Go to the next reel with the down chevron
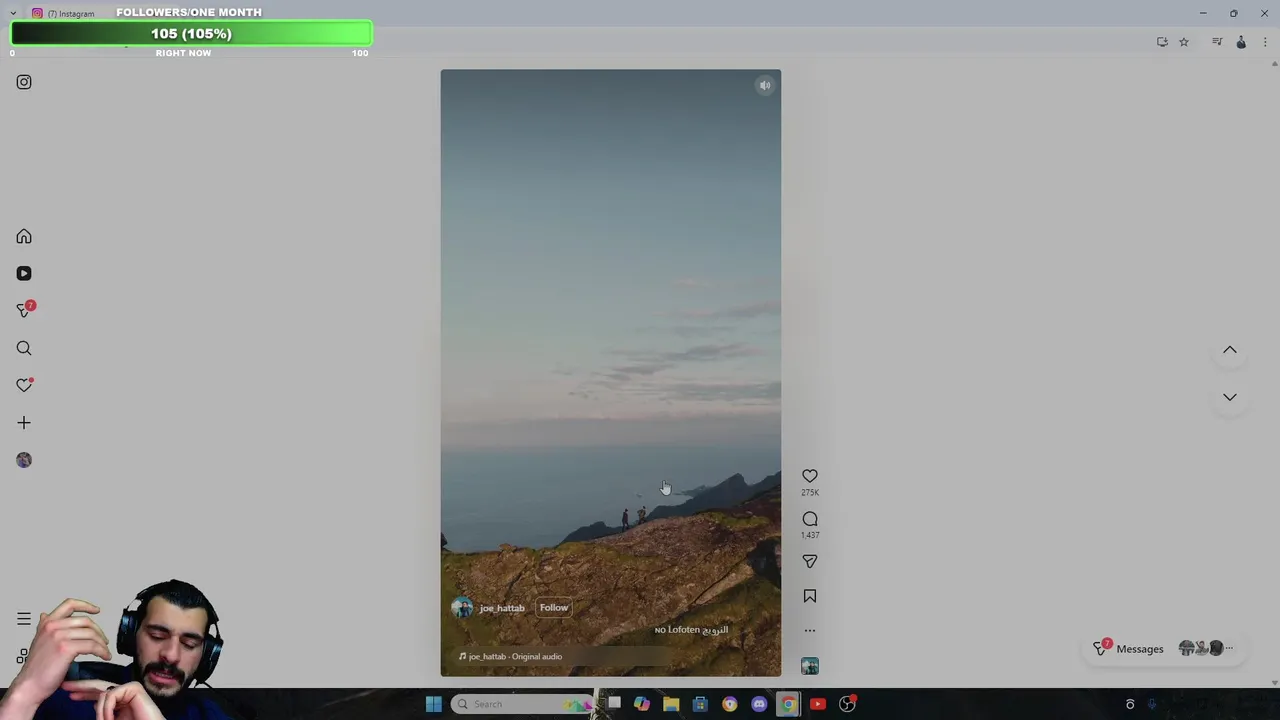Viewport: 1280px width, 720px height. pyautogui.click(x=1230, y=397)
